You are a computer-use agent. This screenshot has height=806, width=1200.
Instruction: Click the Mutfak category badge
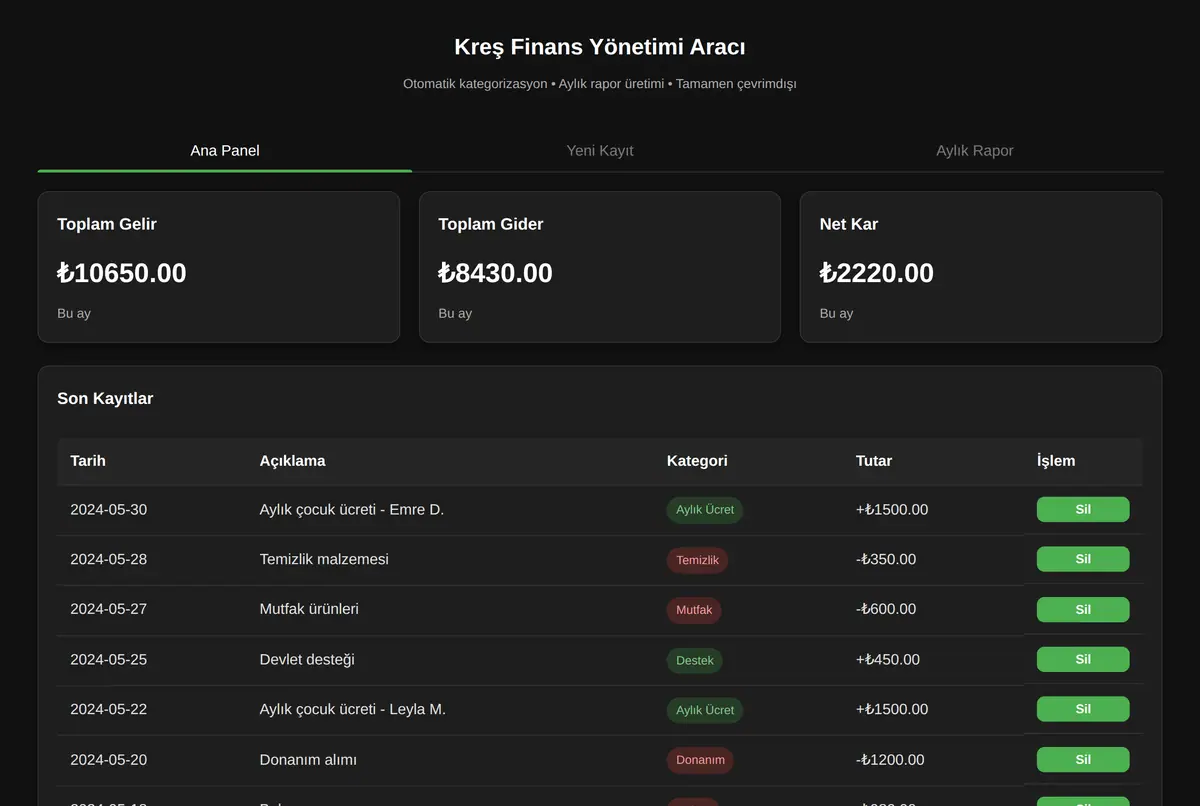coord(694,610)
